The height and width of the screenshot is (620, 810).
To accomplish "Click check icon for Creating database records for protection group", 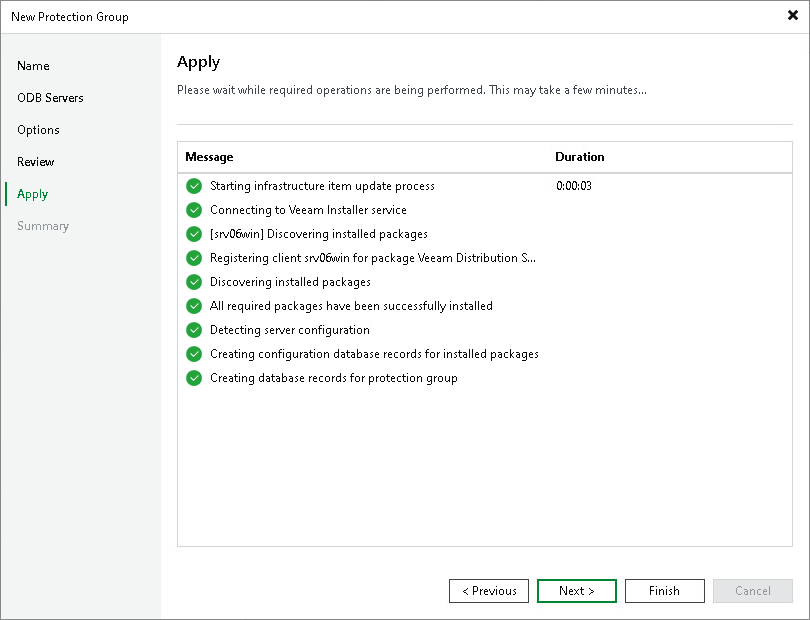I will pyautogui.click(x=194, y=378).
